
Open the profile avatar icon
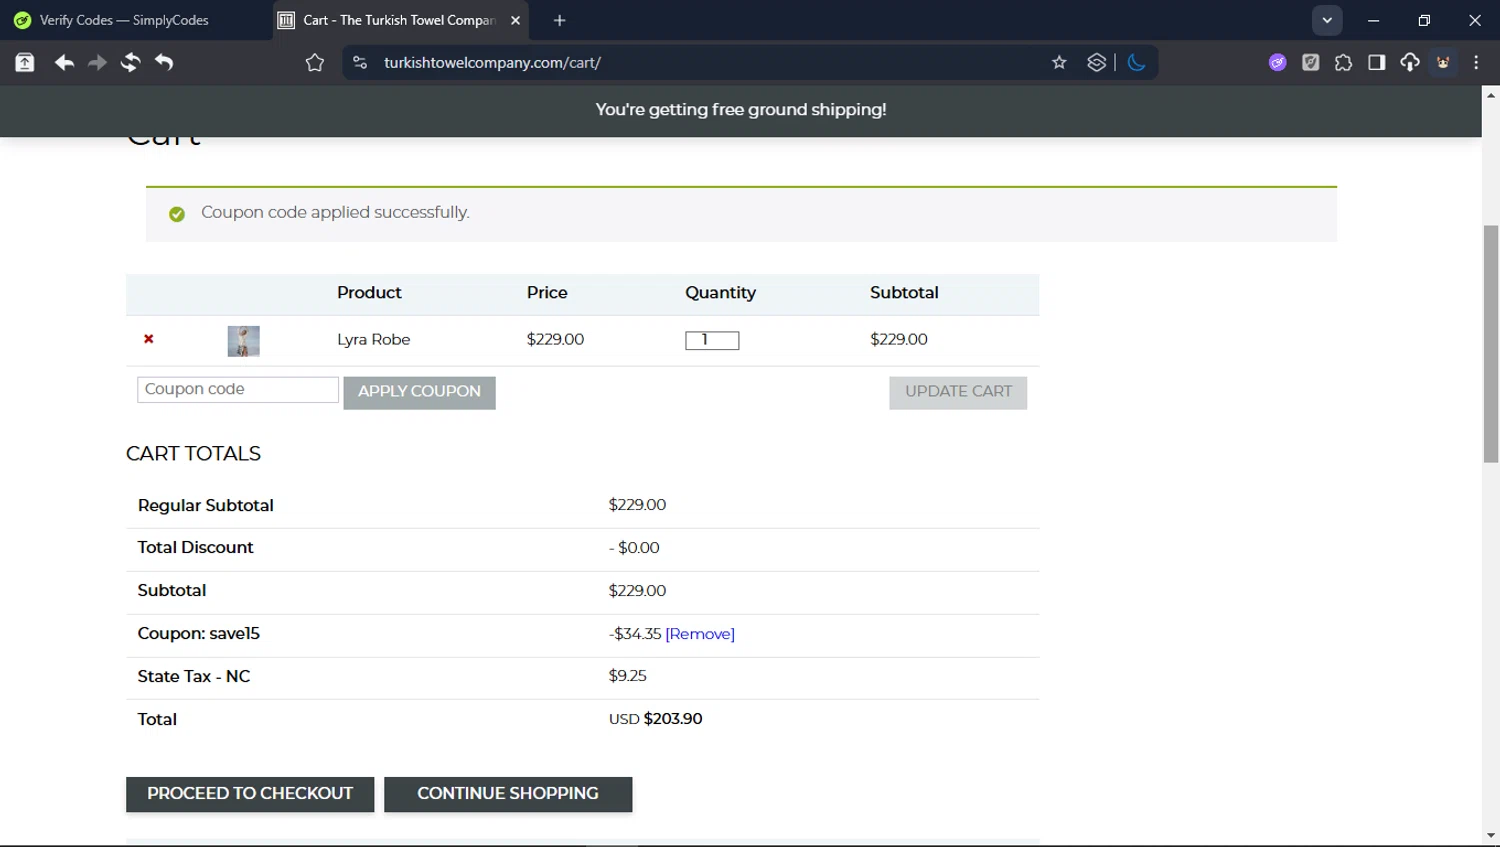[1443, 63]
